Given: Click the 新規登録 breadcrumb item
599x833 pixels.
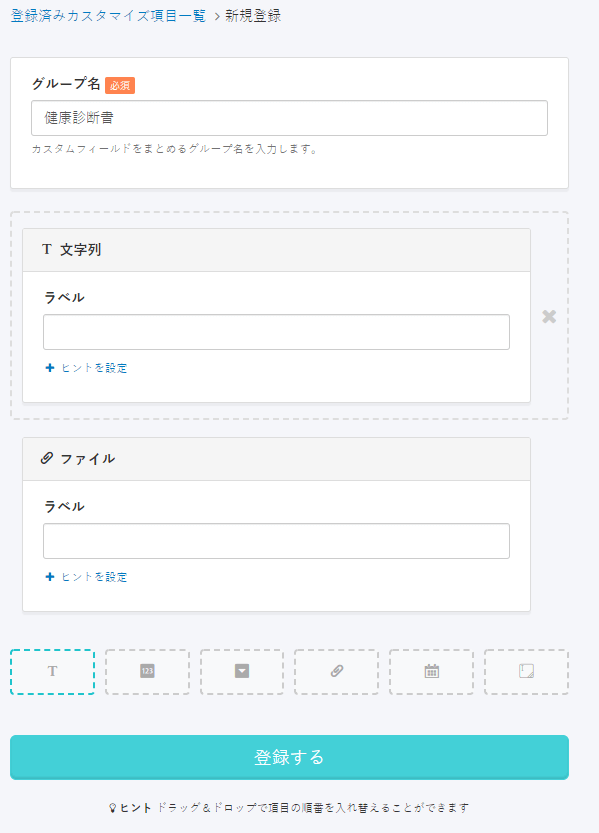Looking at the screenshot, I should [253, 16].
